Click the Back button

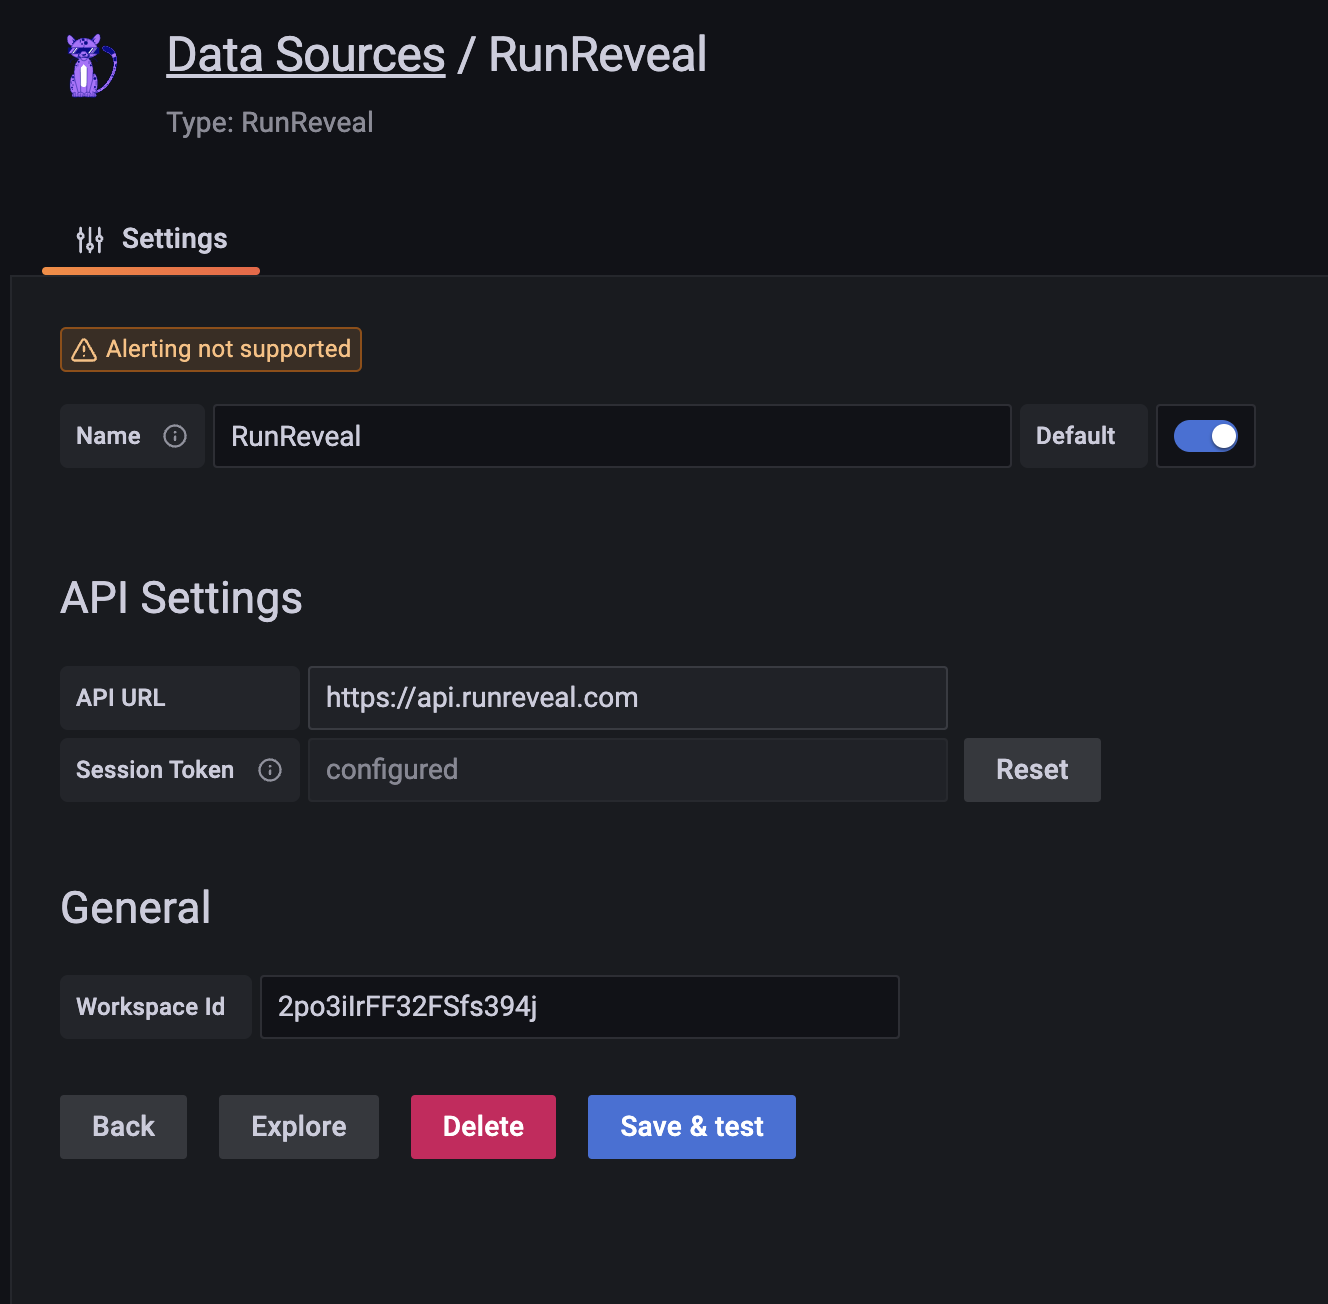[123, 1127]
